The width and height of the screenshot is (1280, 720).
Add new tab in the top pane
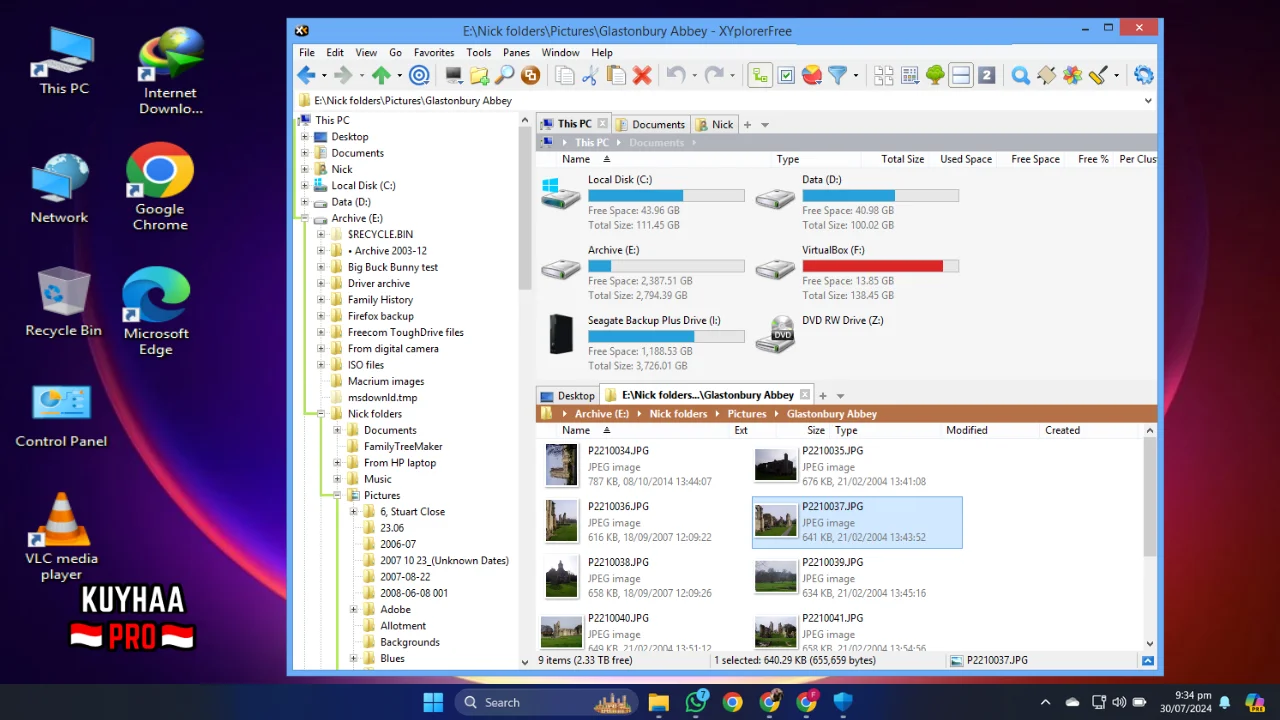747,125
